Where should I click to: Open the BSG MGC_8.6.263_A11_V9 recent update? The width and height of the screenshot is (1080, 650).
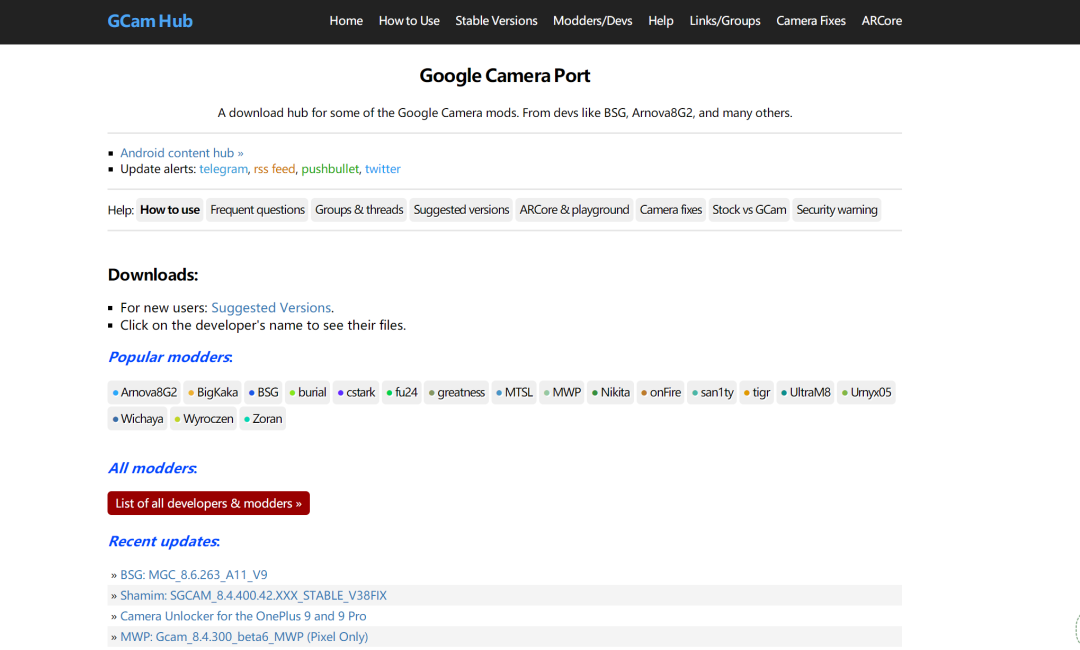pyautogui.click(x=193, y=575)
